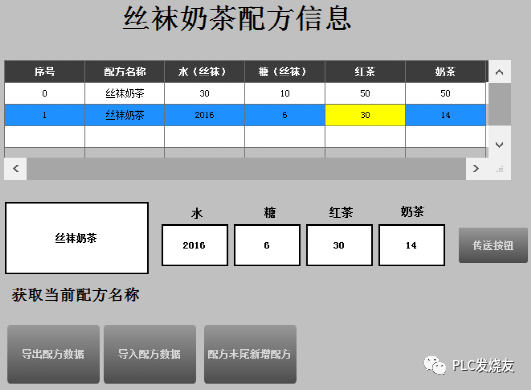
Task: Click the 获取当前配方名称 label
Action: pos(76,295)
